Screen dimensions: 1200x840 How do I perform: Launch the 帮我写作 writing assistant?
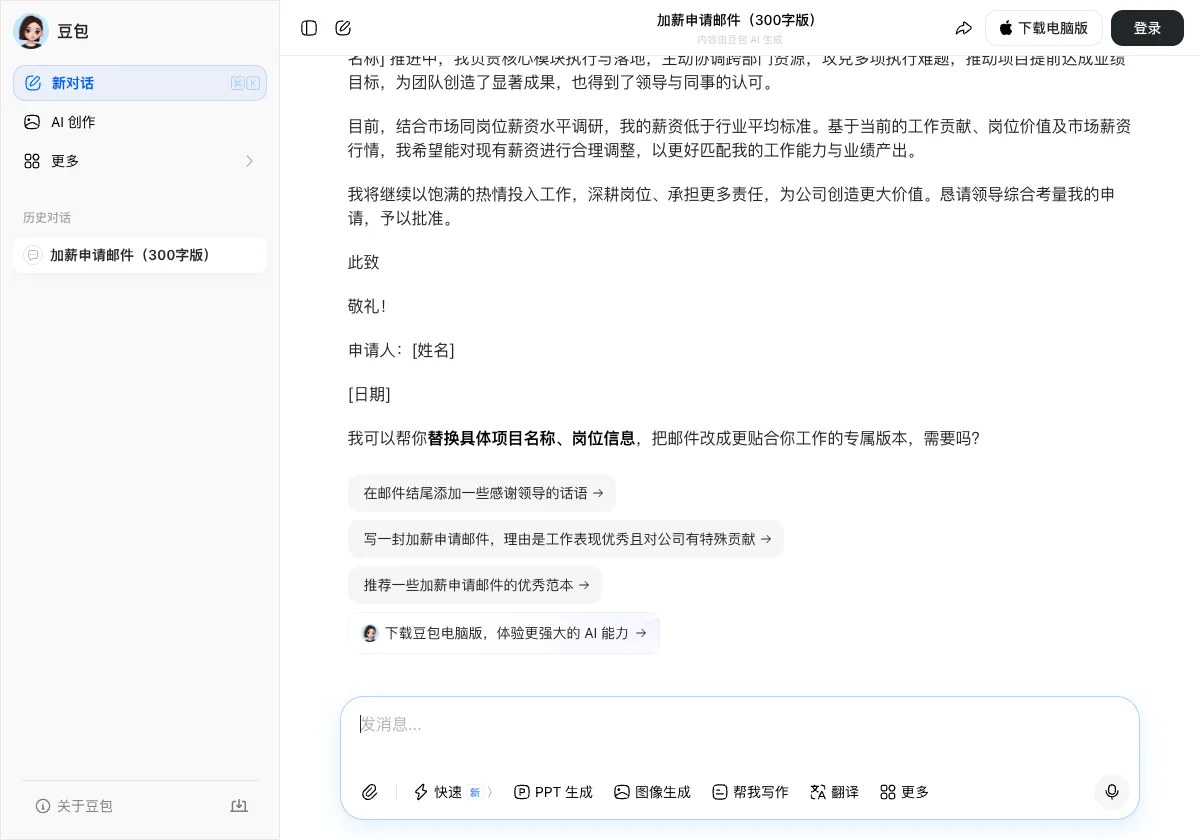750,792
